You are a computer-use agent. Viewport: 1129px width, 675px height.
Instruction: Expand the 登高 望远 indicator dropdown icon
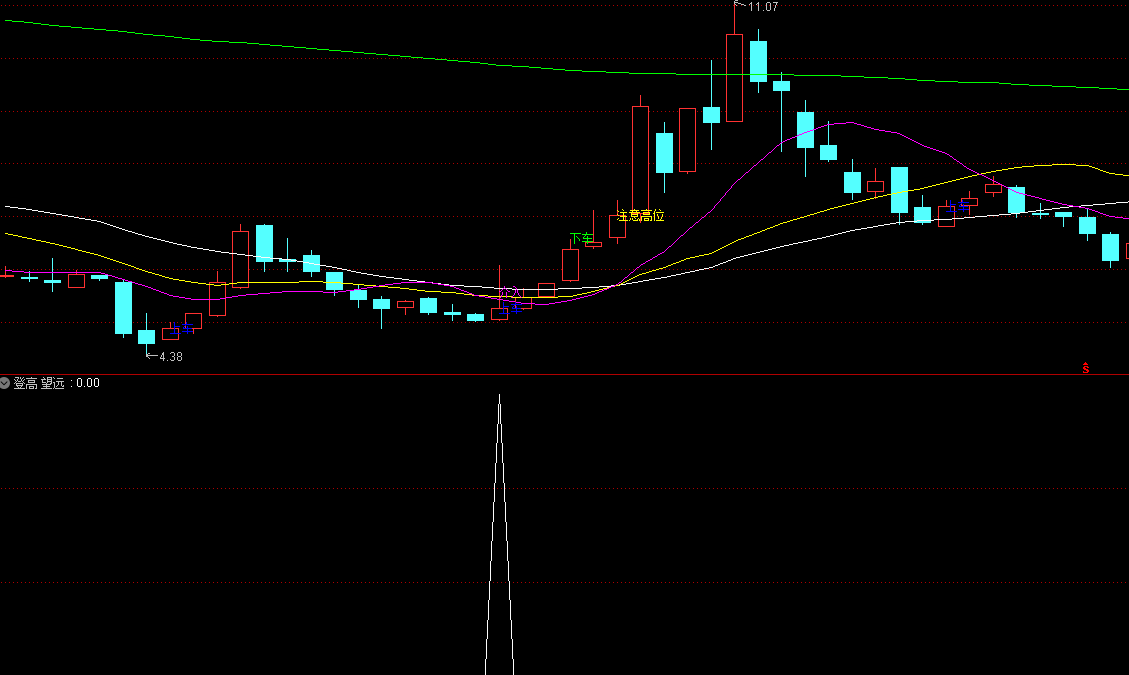[x=5, y=383]
